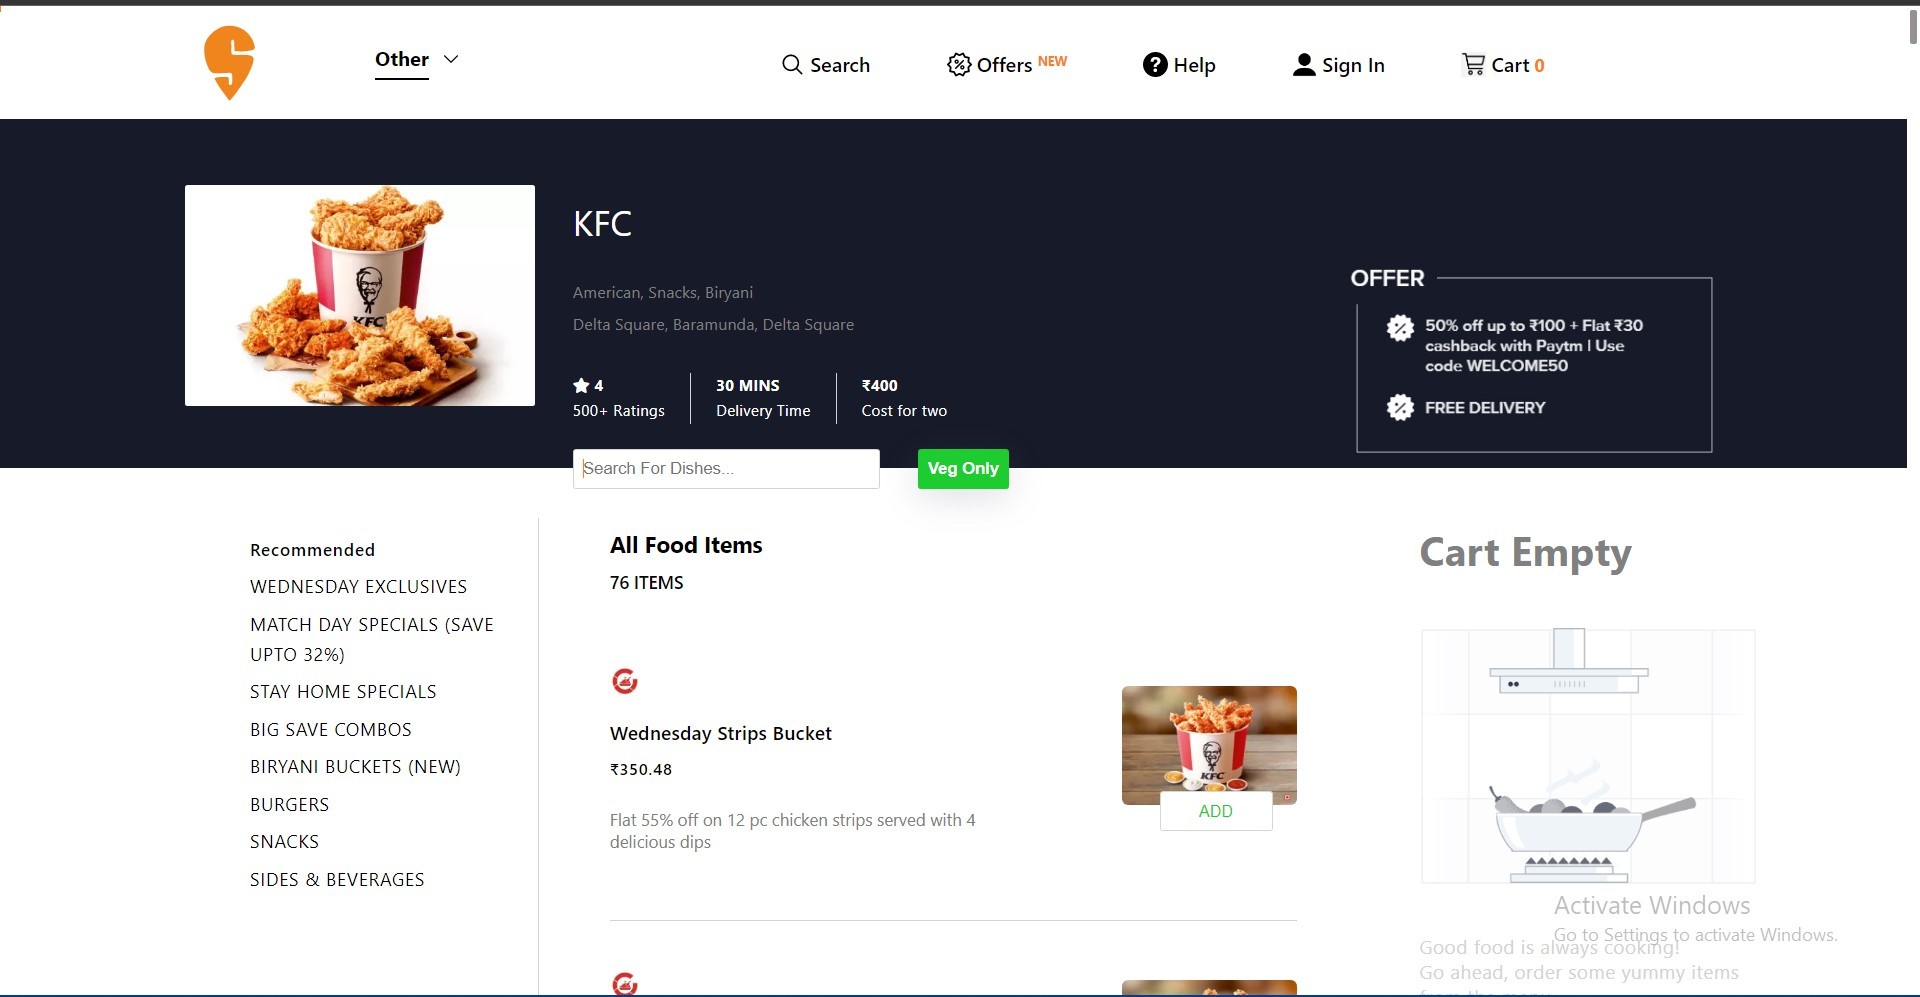Image resolution: width=1920 pixels, height=997 pixels.
Task: Click the Sign In person icon
Action: pyautogui.click(x=1303, y=65)
